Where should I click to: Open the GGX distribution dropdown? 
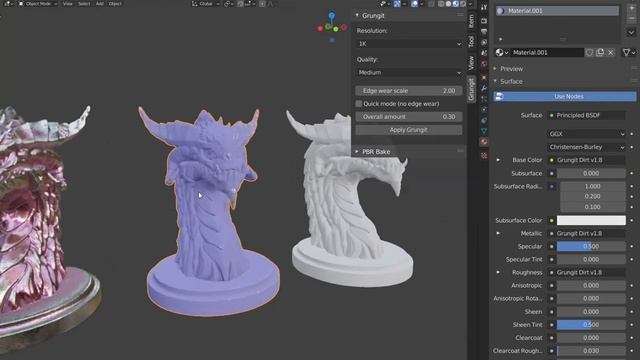[586, 134]
